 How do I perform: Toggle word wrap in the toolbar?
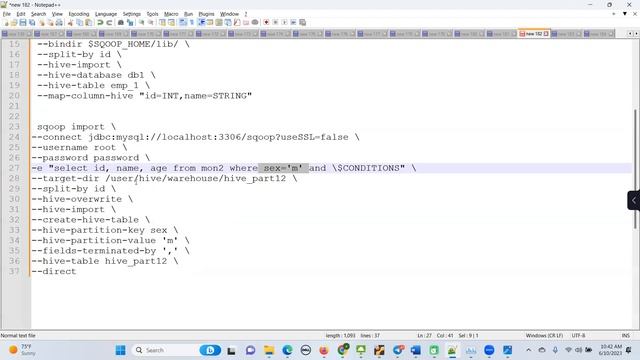(182, 22)
